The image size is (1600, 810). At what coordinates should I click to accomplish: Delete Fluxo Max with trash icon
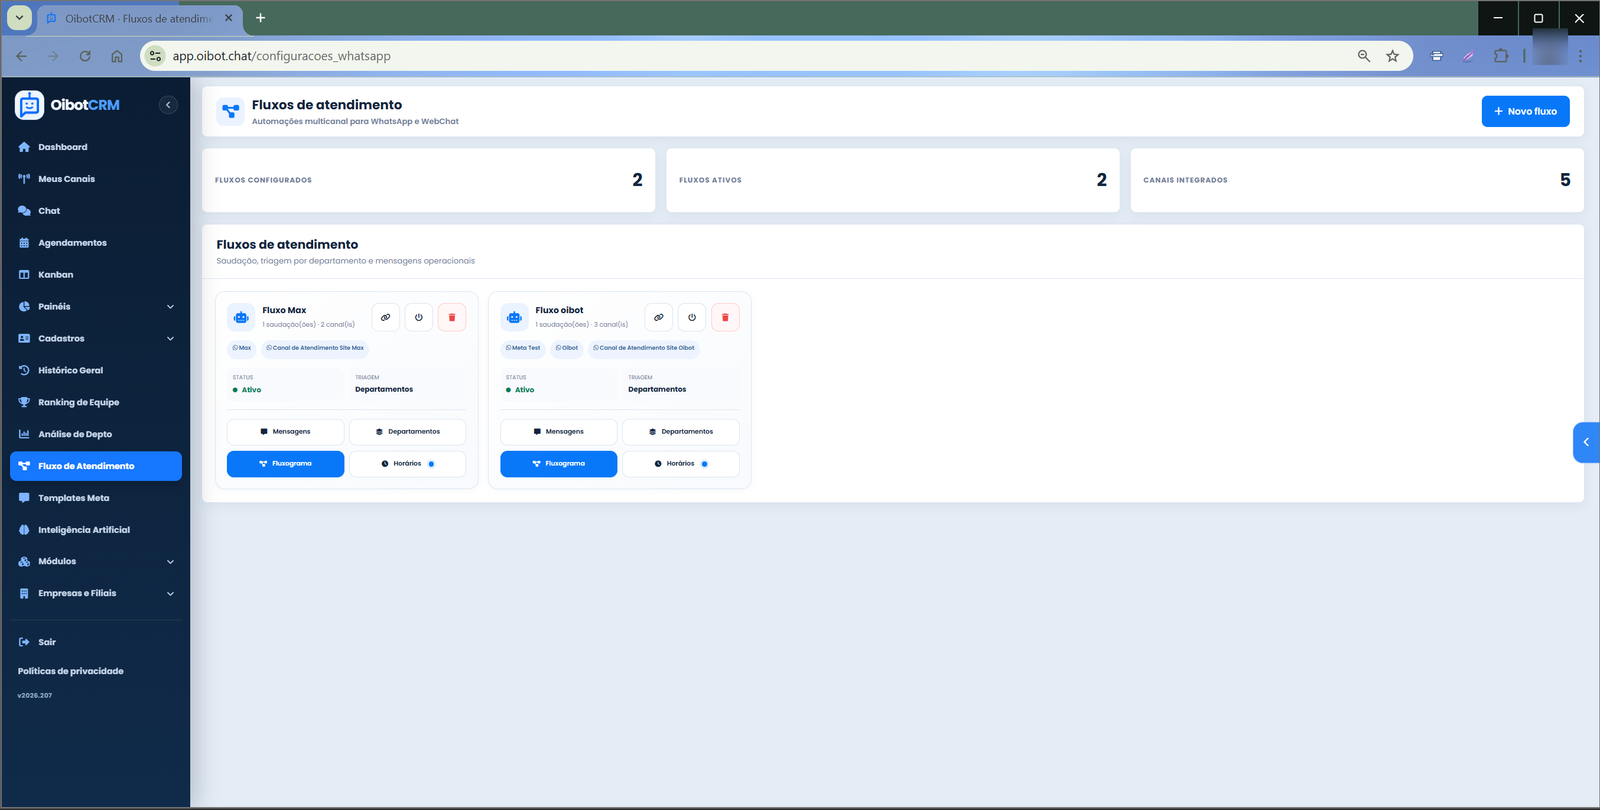(x=452, y=317)
